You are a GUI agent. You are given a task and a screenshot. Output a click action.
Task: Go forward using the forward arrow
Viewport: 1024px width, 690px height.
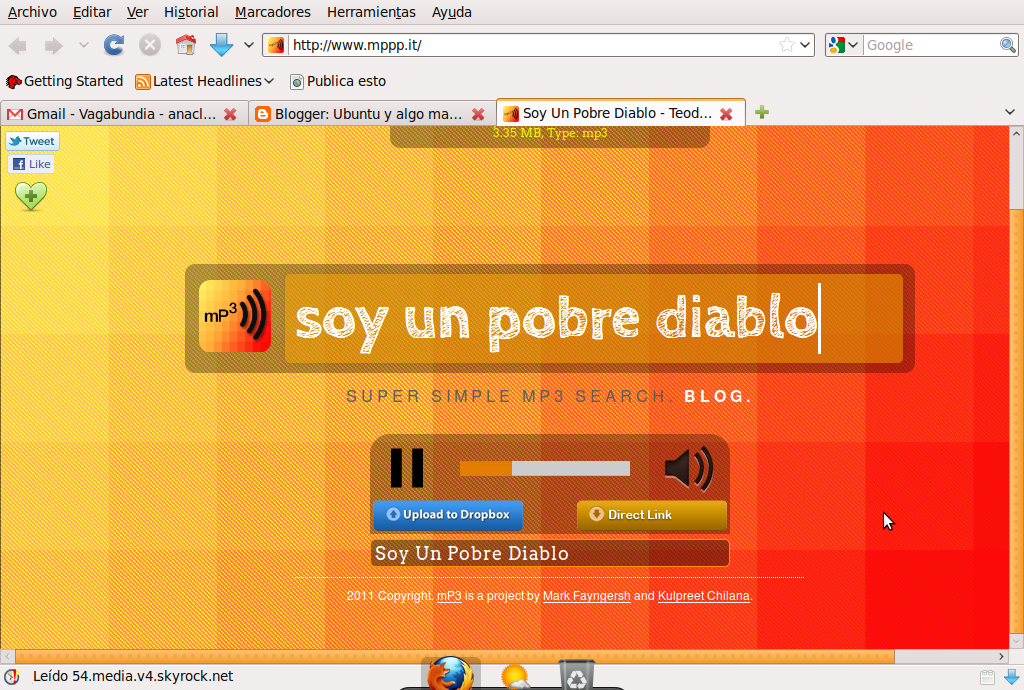click(54, 46)
